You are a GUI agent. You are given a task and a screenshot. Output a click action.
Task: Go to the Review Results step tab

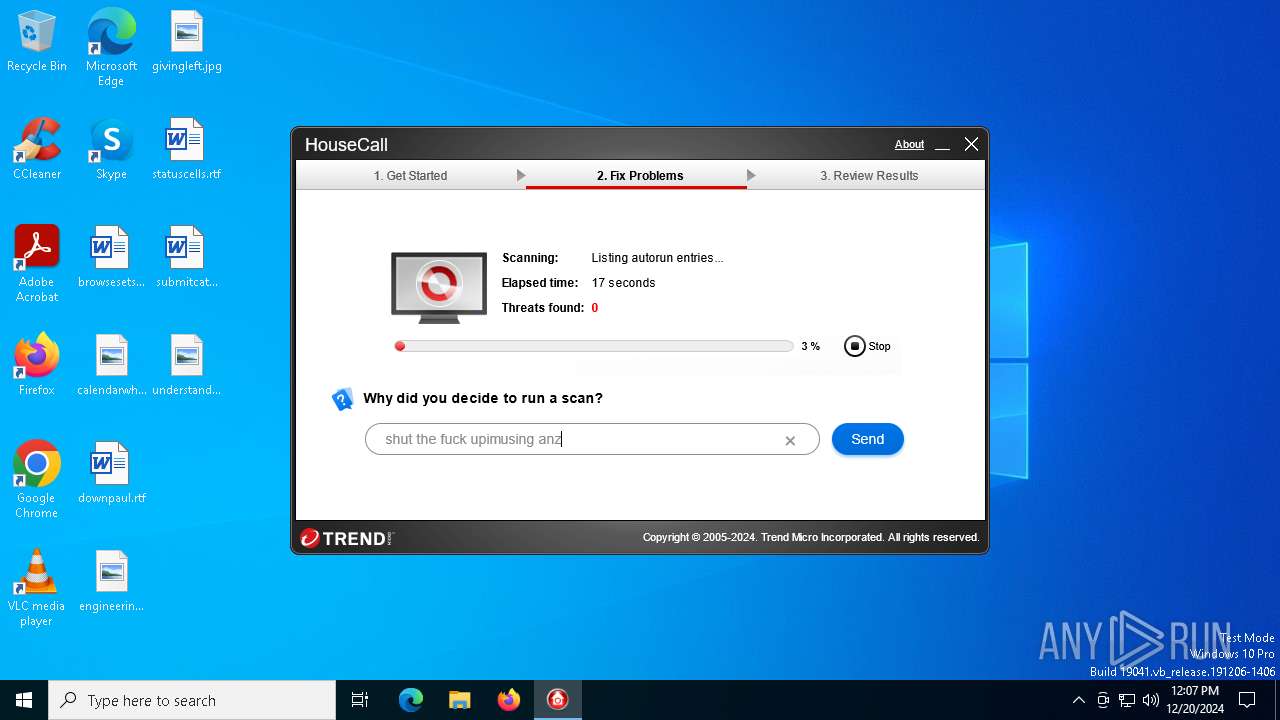point(869,176)
